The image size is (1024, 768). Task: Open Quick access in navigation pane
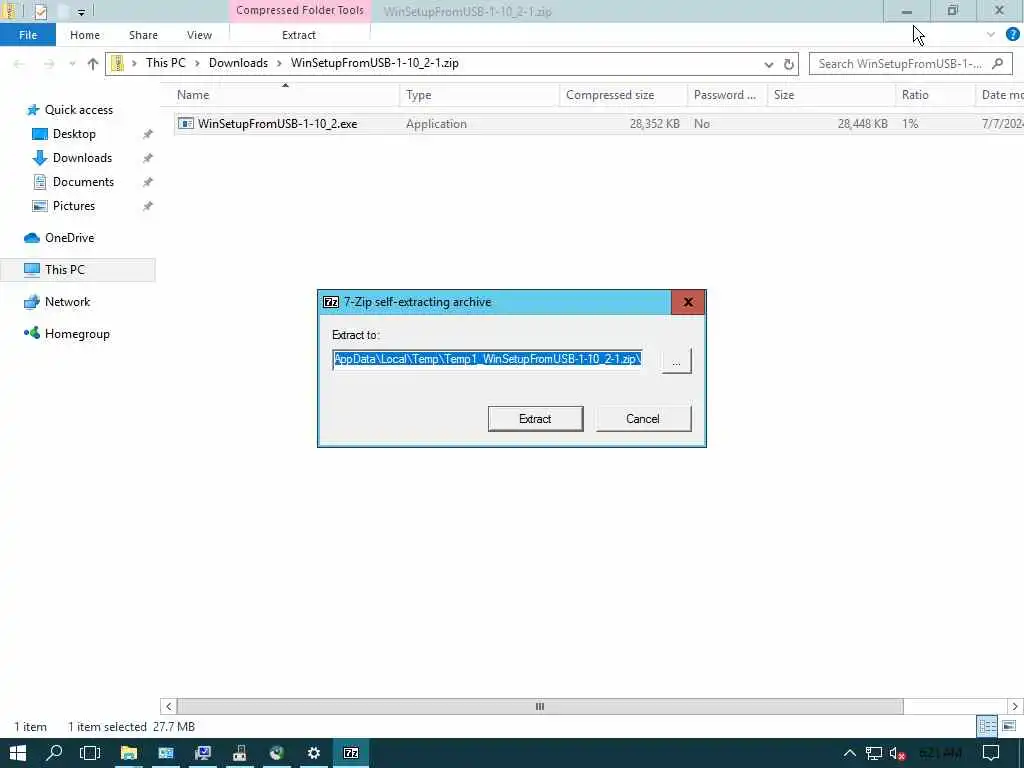click(78, 110)
